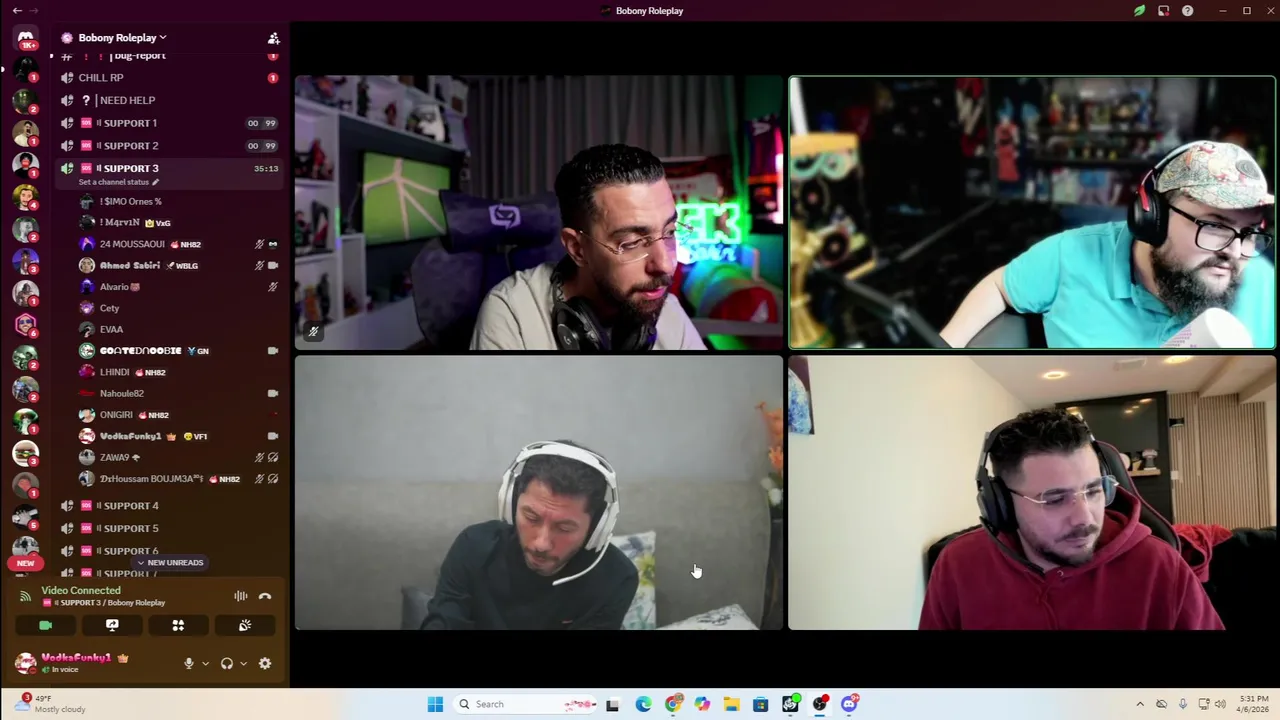The height and width of the screenshot is (720, 1280).
Task: Focus the highlighted top-right video tile
Action: [1032, 213]
